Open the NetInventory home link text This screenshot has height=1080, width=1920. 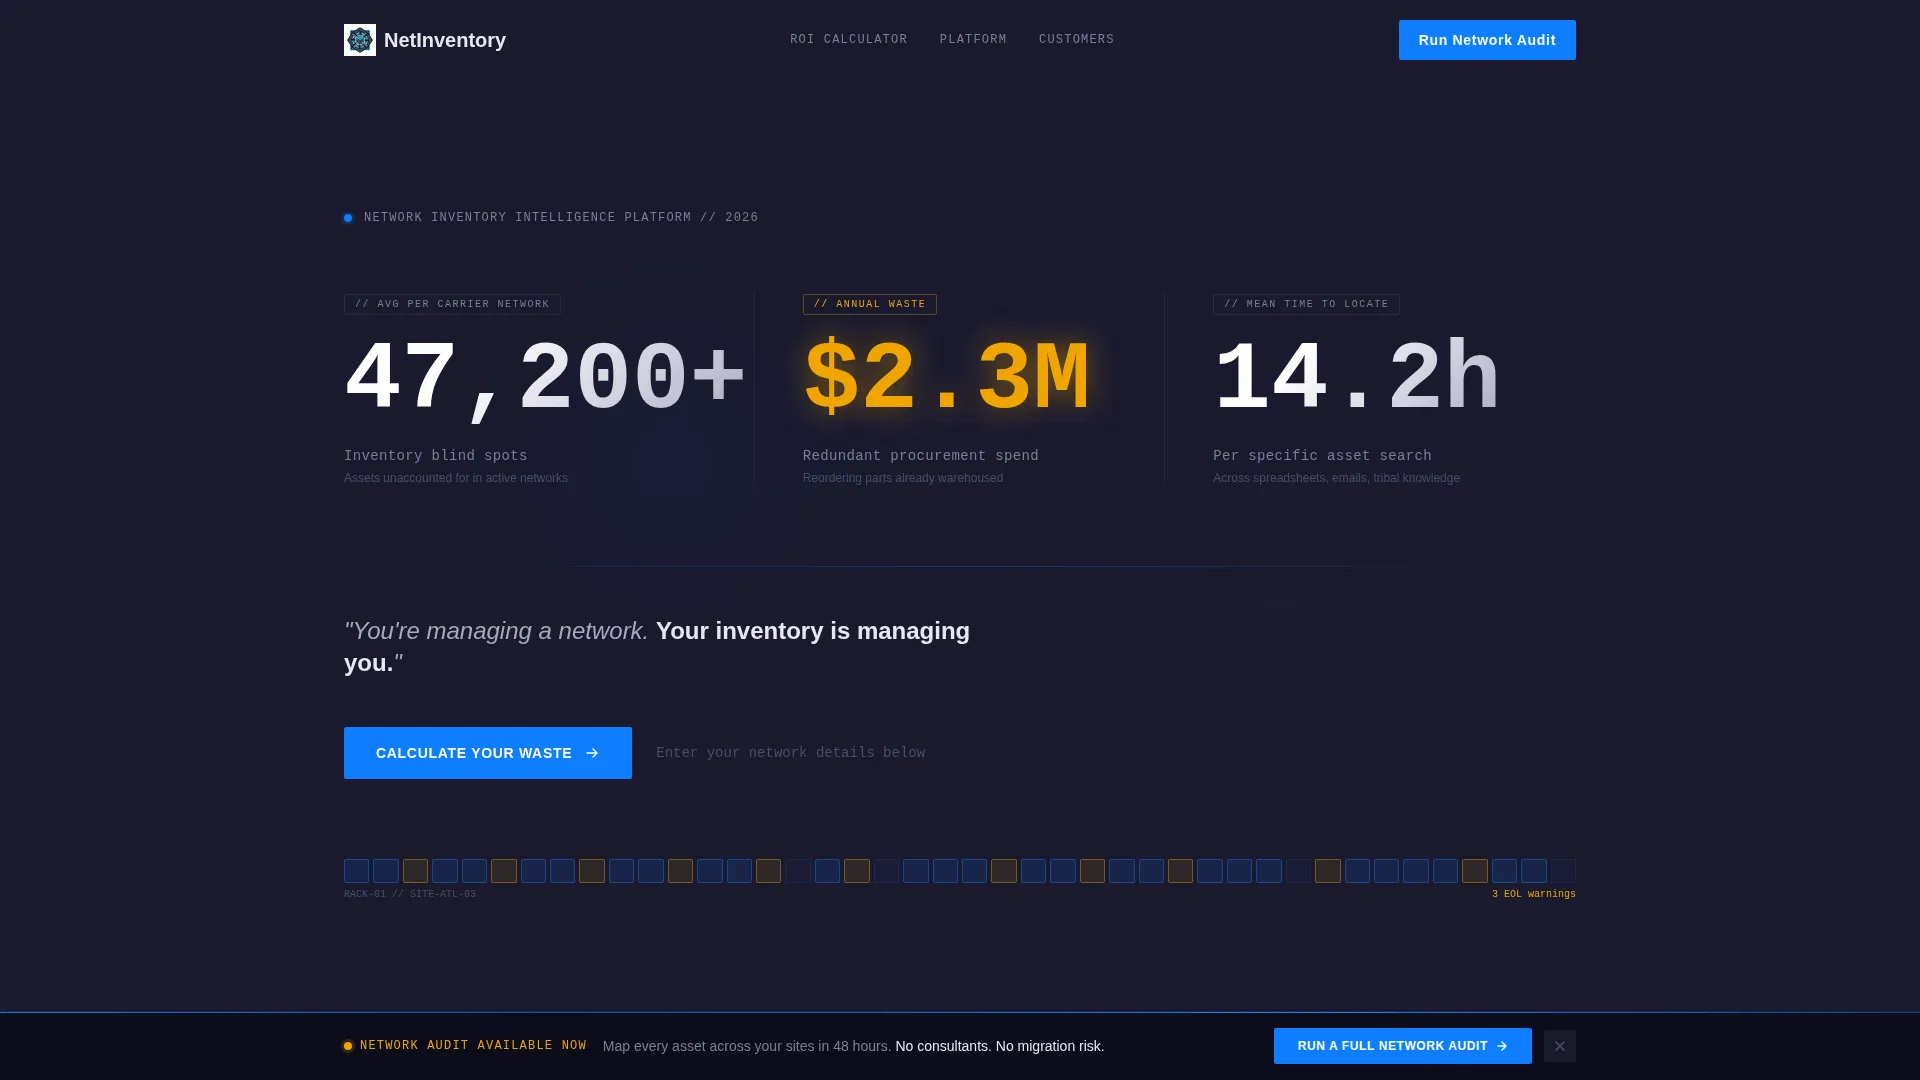tap(445, 40)
